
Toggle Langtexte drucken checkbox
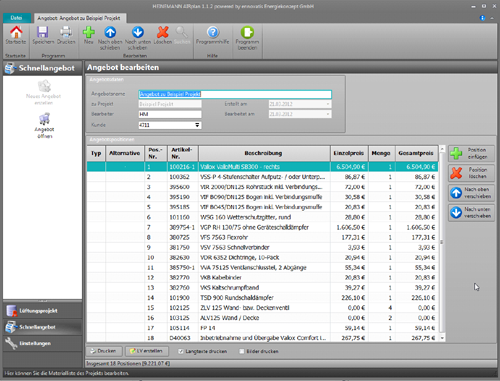(181, 351)
